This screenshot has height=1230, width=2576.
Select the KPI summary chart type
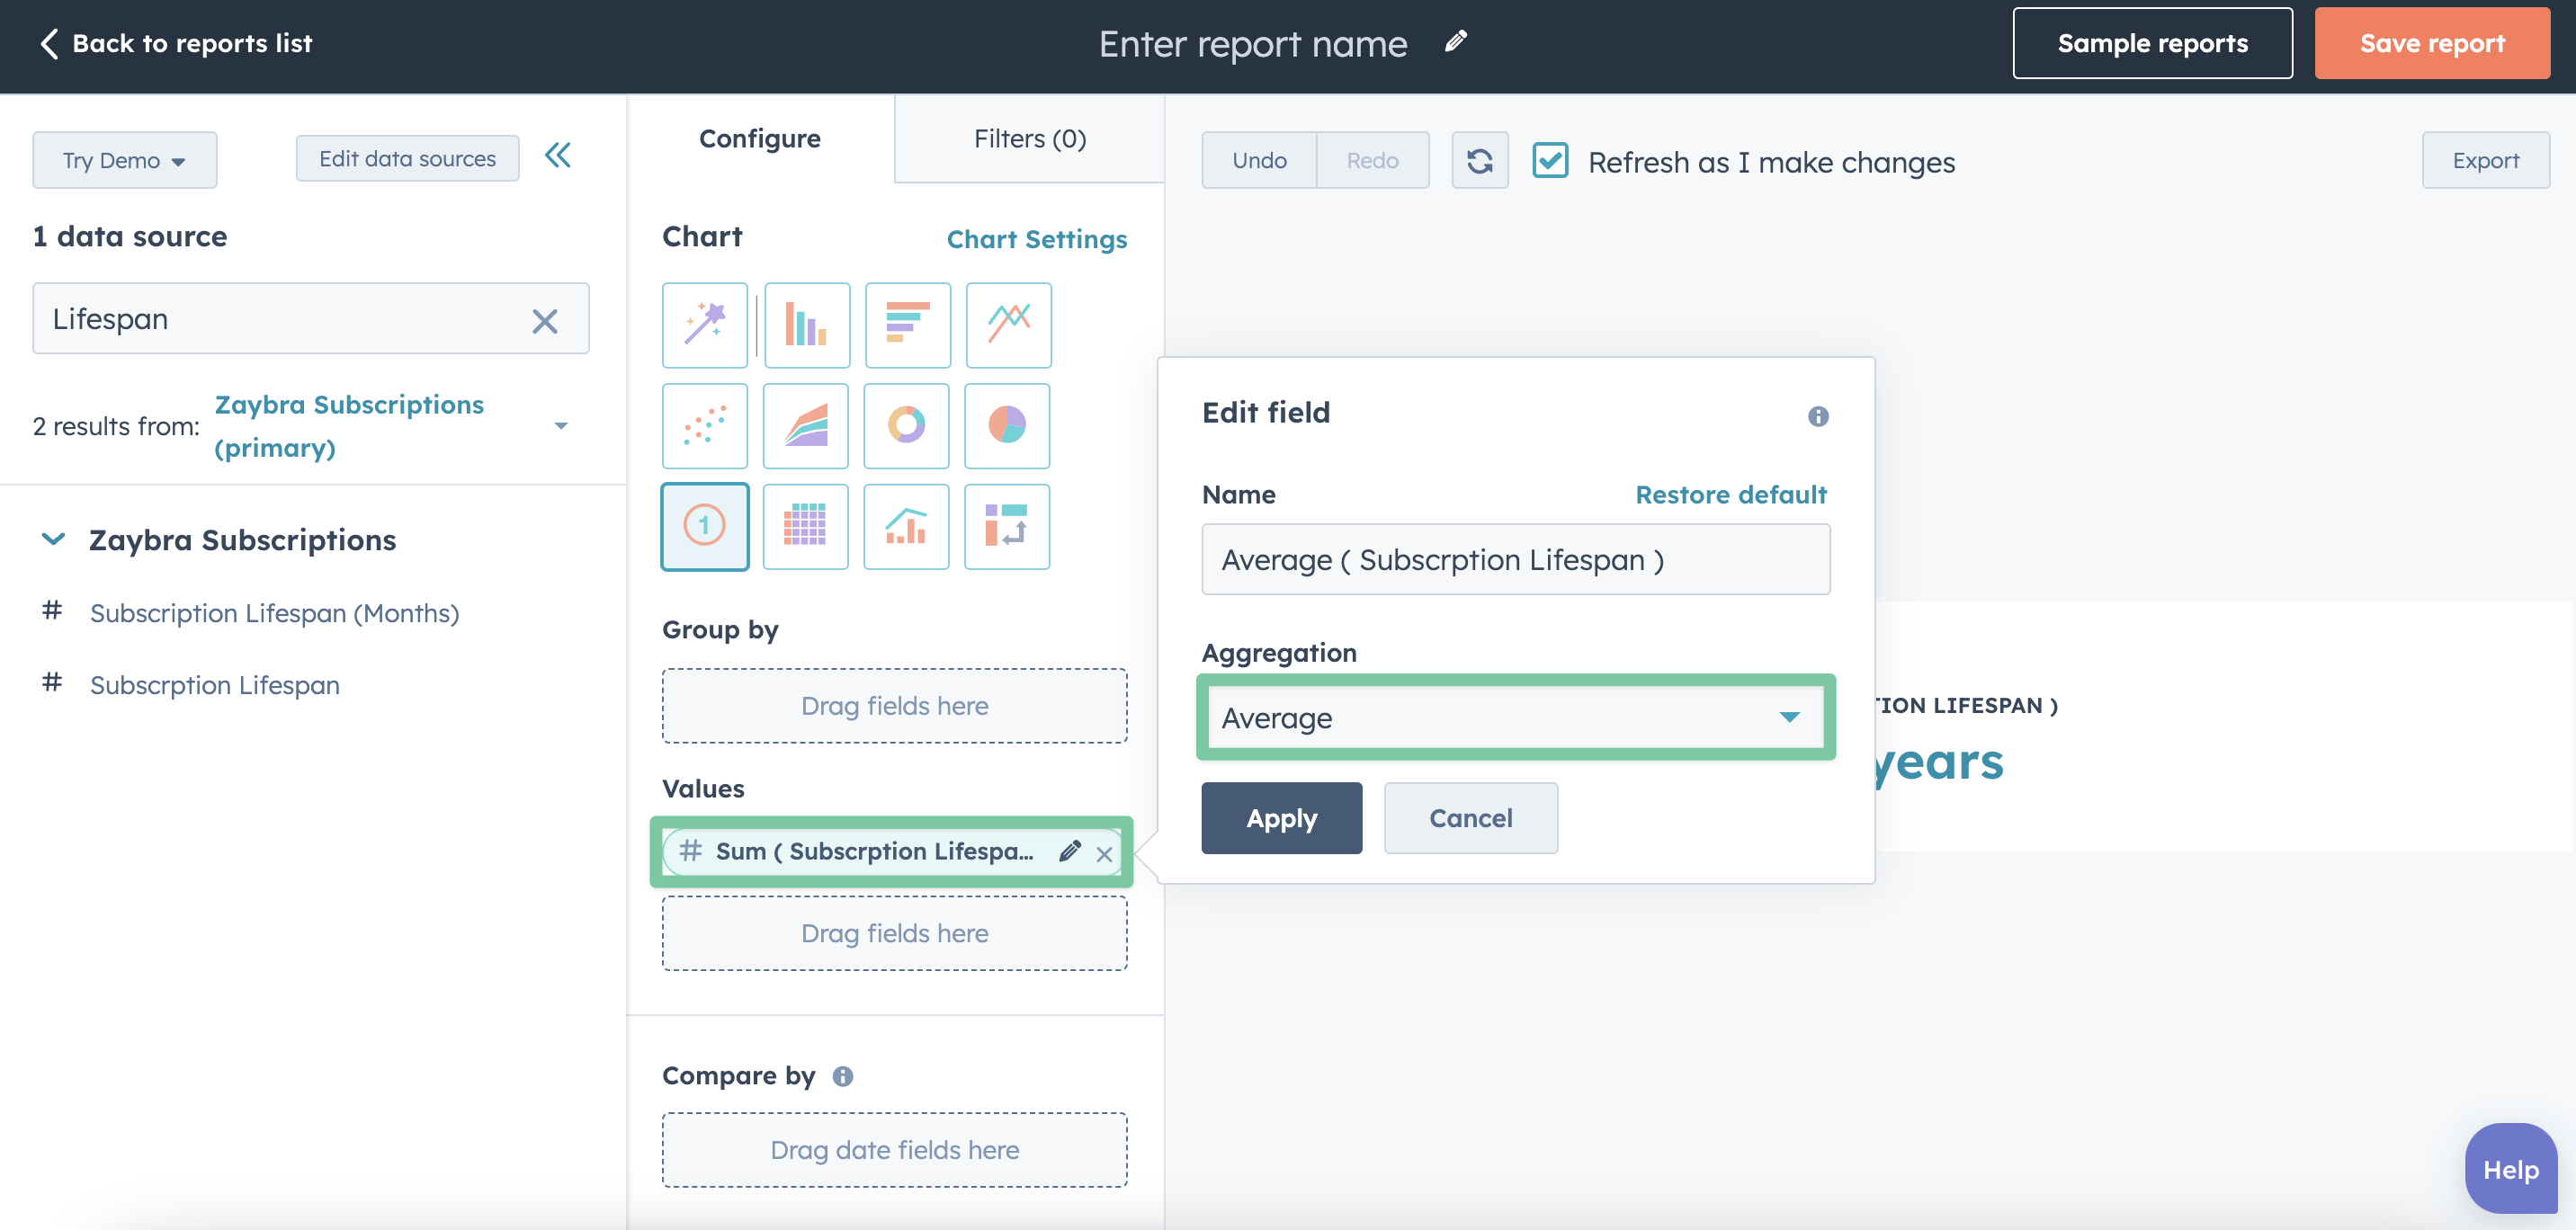point(704,526)
